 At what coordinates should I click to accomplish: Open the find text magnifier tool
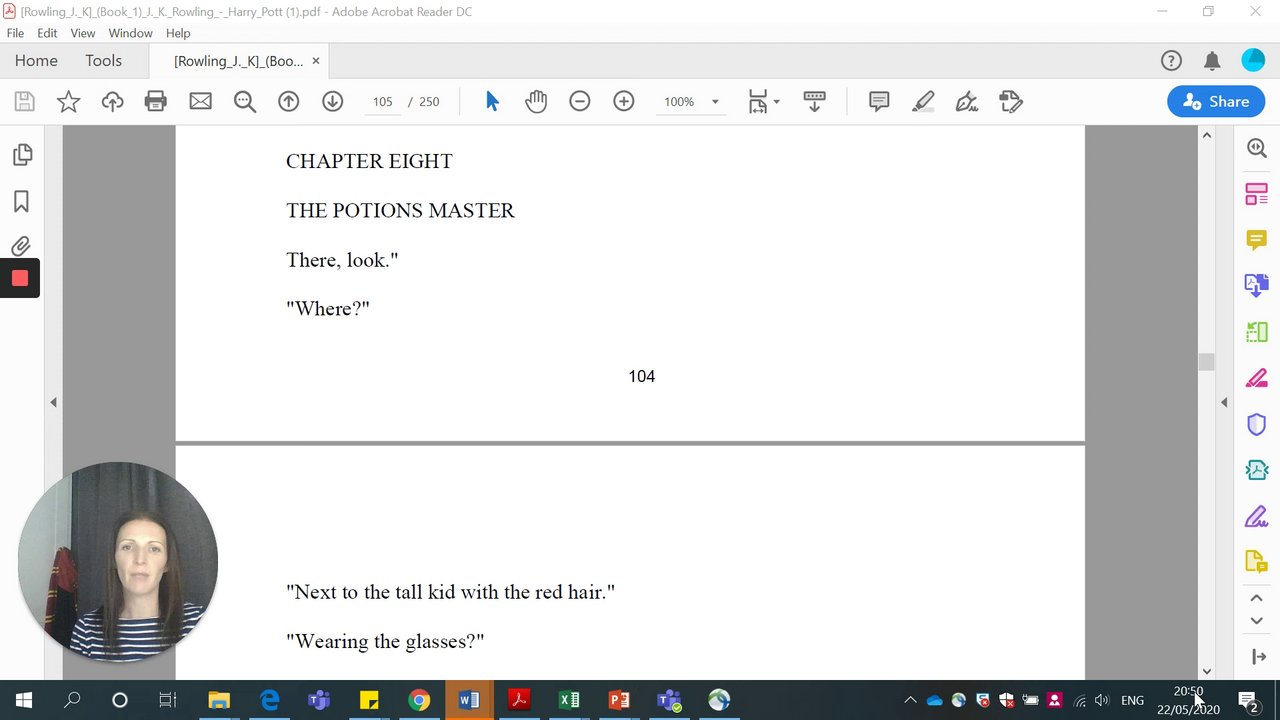tap(244, 101)
